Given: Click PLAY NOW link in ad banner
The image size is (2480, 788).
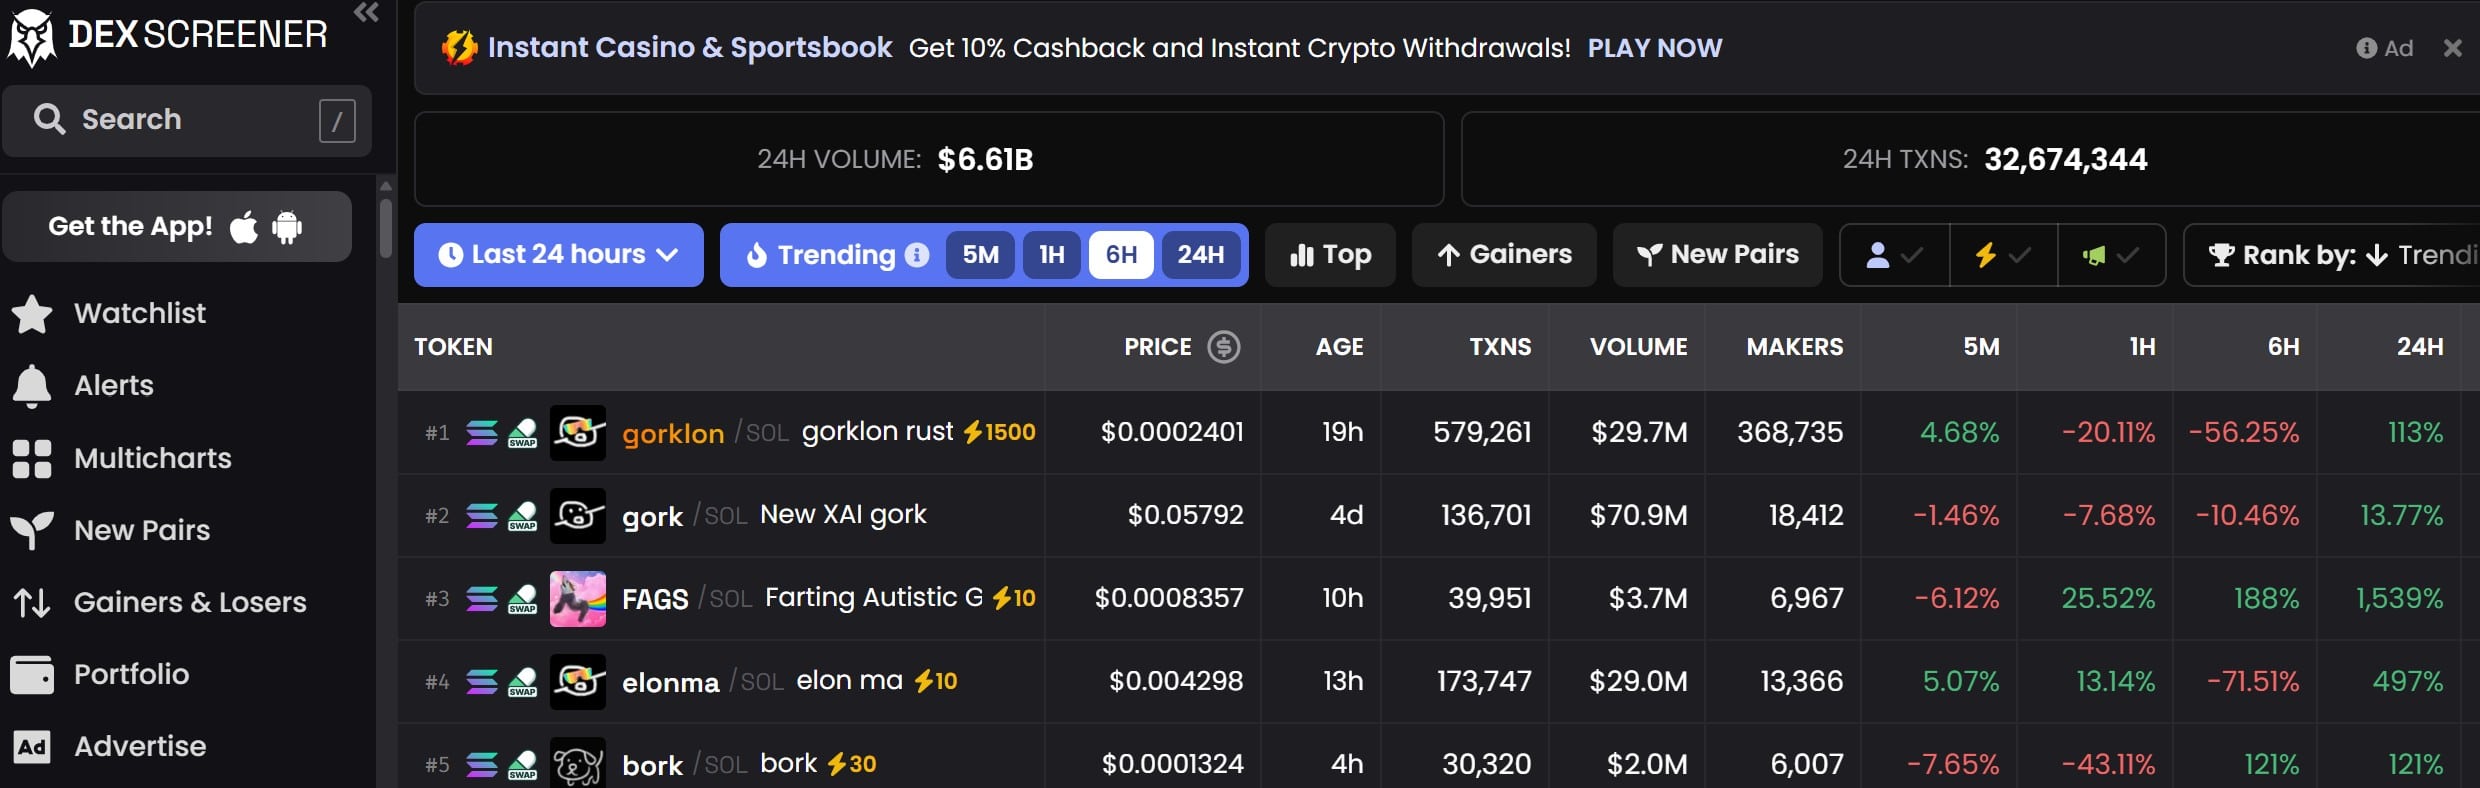Looking at the screenshot, I should pos(1655,48).
